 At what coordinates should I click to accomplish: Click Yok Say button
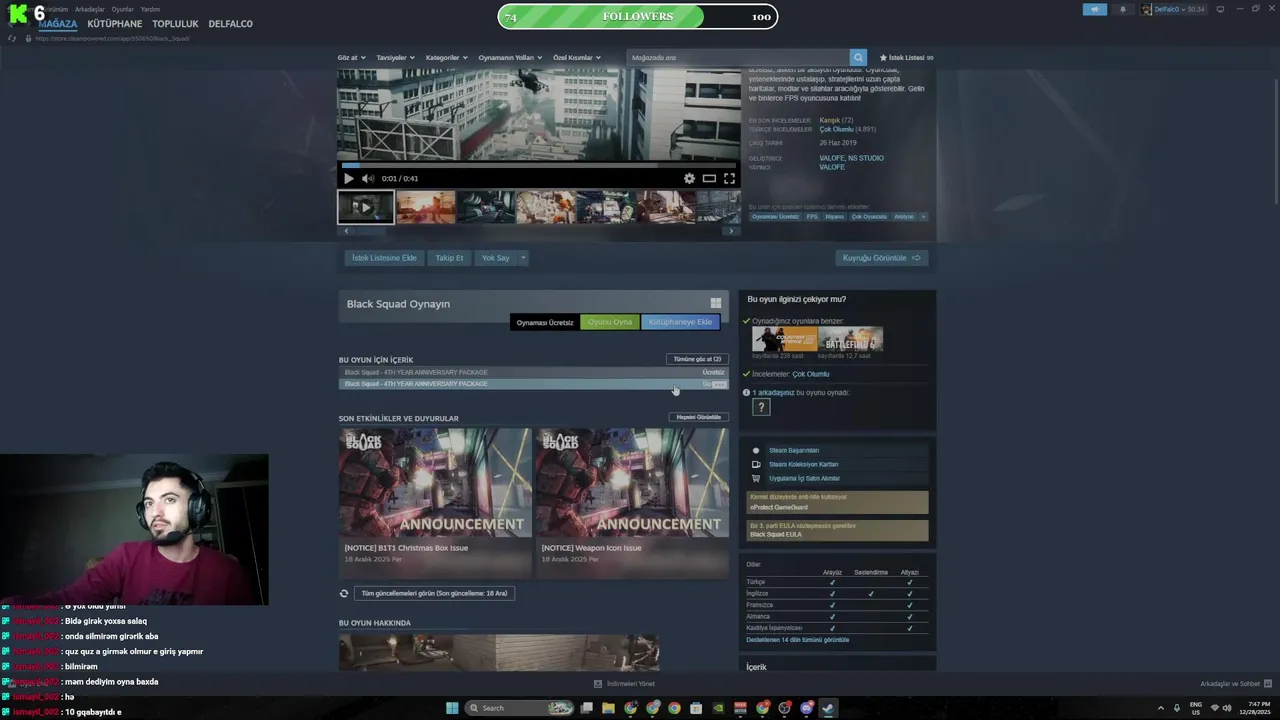(495, 258)
